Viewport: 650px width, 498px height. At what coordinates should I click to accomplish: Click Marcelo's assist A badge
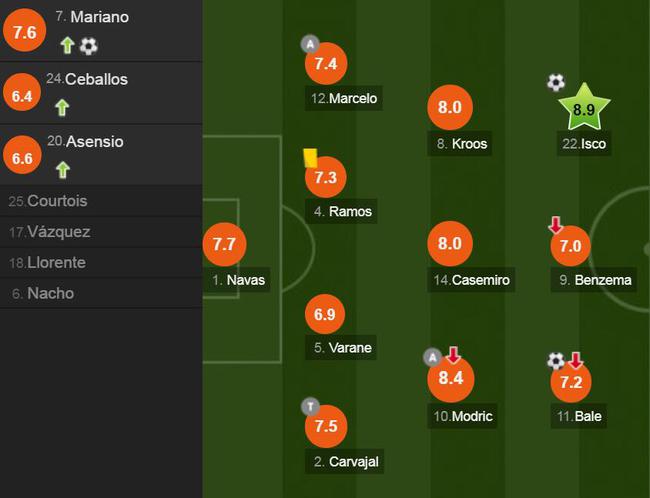point(310,44)
